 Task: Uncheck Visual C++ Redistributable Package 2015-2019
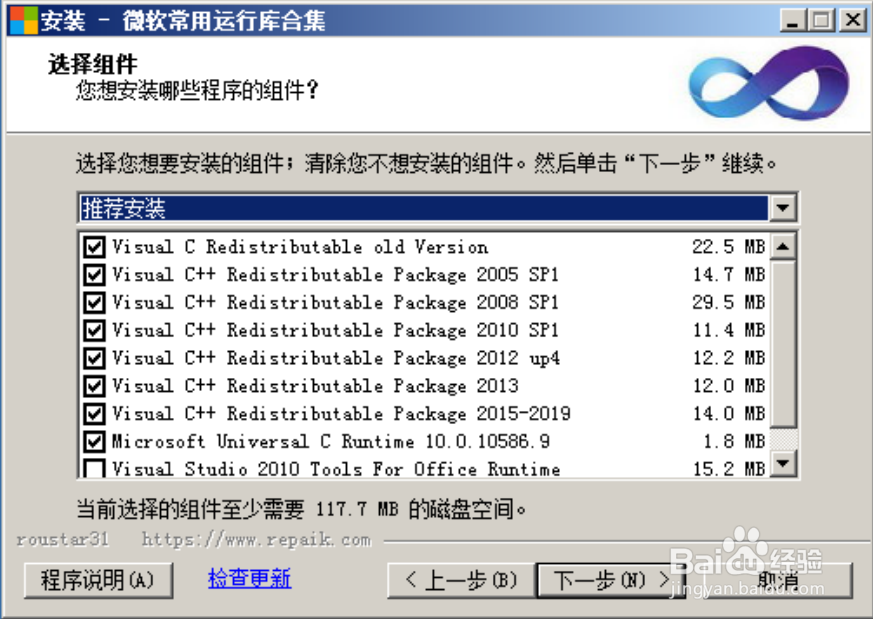(x=94, y=414)
